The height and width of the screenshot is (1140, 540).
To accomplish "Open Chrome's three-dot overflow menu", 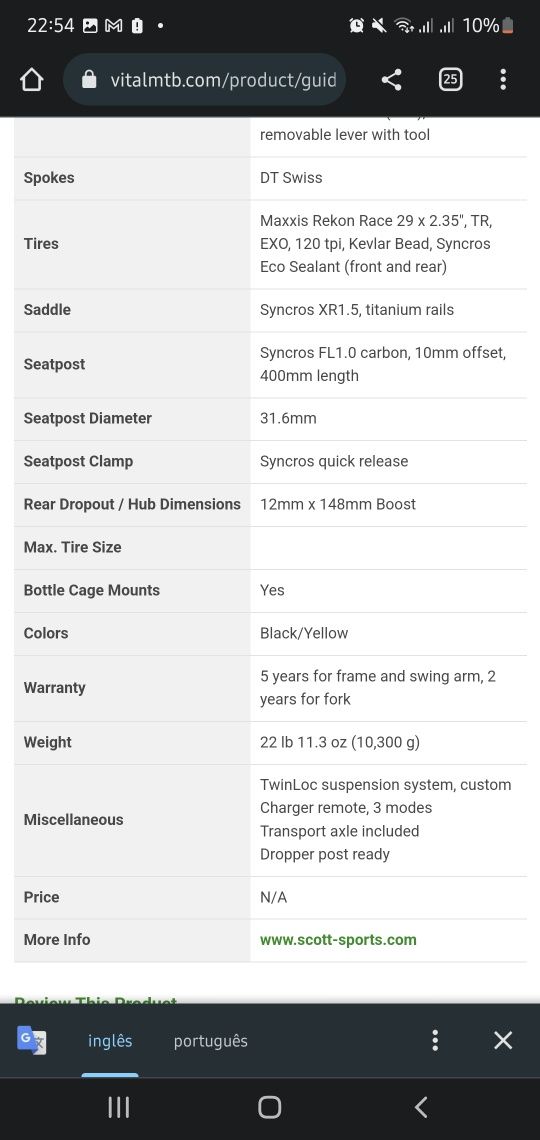I will (503, 79).
